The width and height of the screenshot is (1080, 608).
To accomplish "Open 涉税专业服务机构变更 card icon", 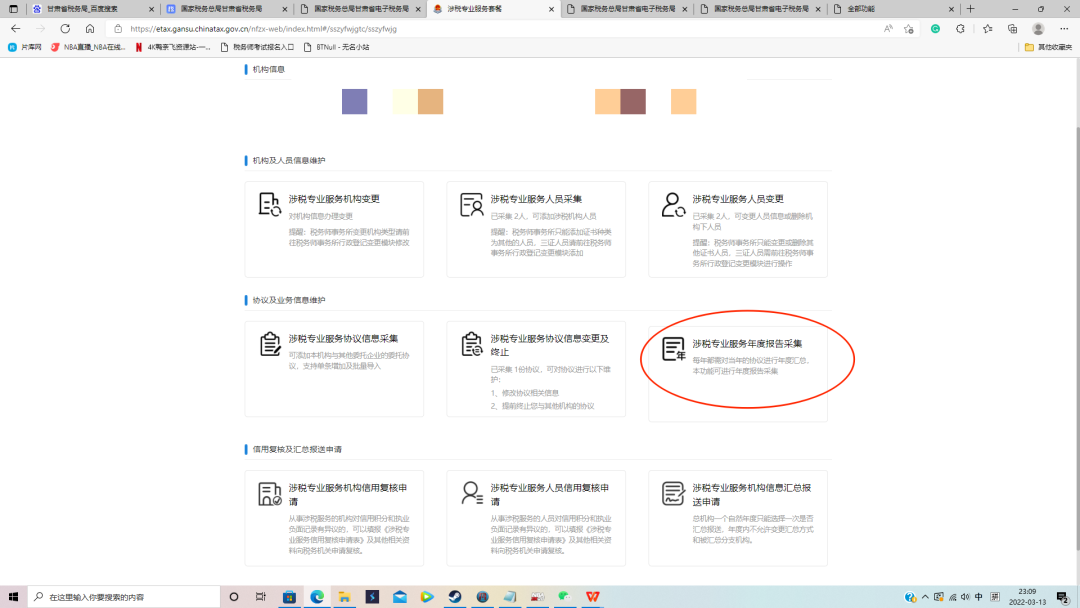I will pyautogui.click(x=269, y=205).
